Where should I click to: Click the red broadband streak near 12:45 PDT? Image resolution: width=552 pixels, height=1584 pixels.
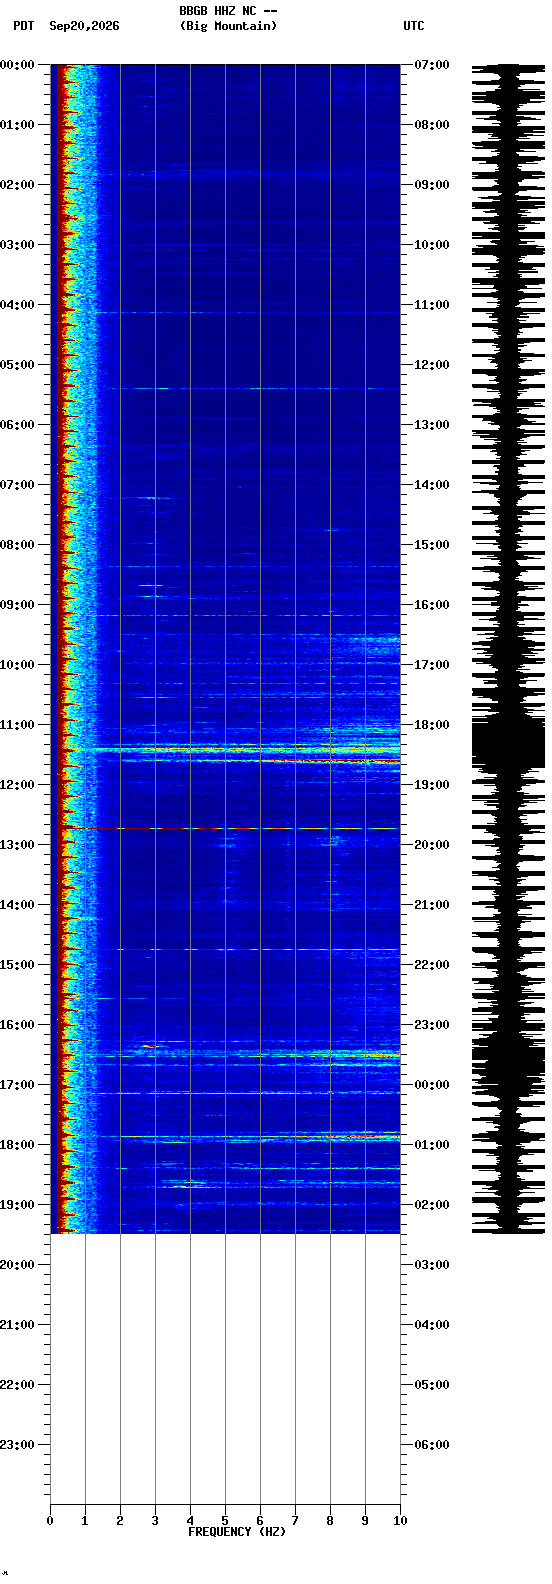pos(225,828)
